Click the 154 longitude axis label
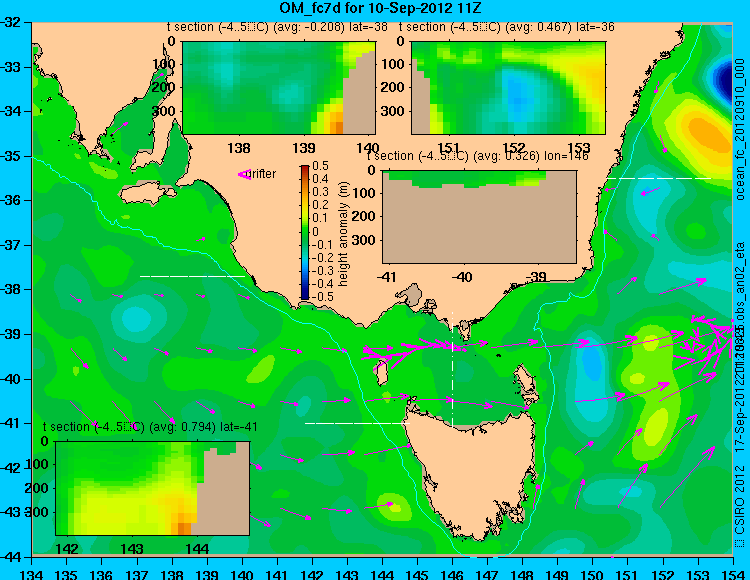The height and width of the screenshot is (580, 750). click(x=732, y=574)
